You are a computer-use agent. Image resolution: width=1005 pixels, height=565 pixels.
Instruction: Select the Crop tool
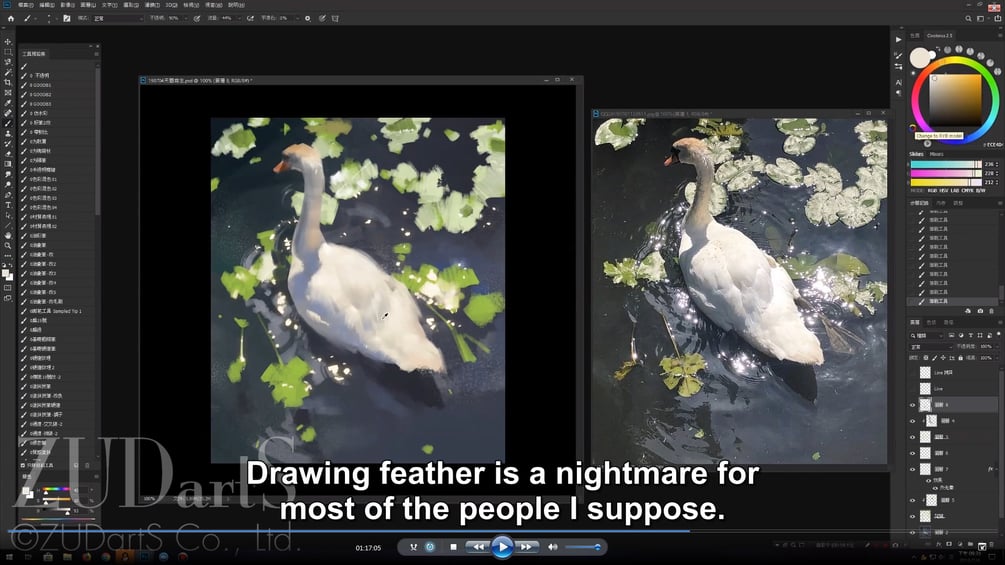8,83
